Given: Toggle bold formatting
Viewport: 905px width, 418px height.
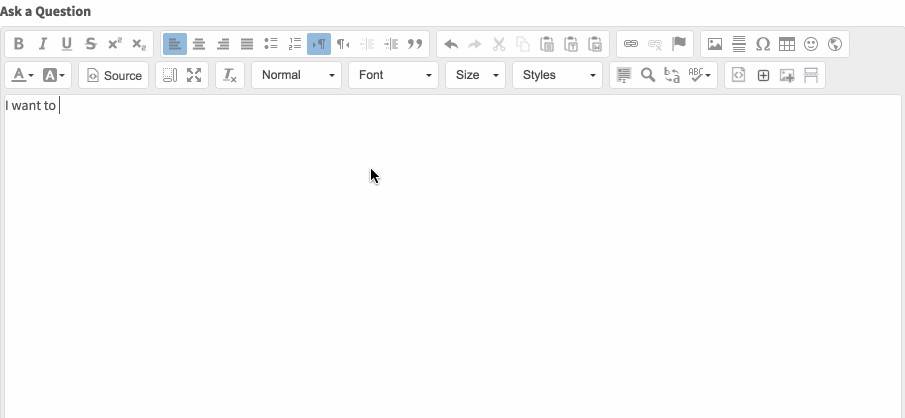Looking at the screenshot, I should (19, 44).
